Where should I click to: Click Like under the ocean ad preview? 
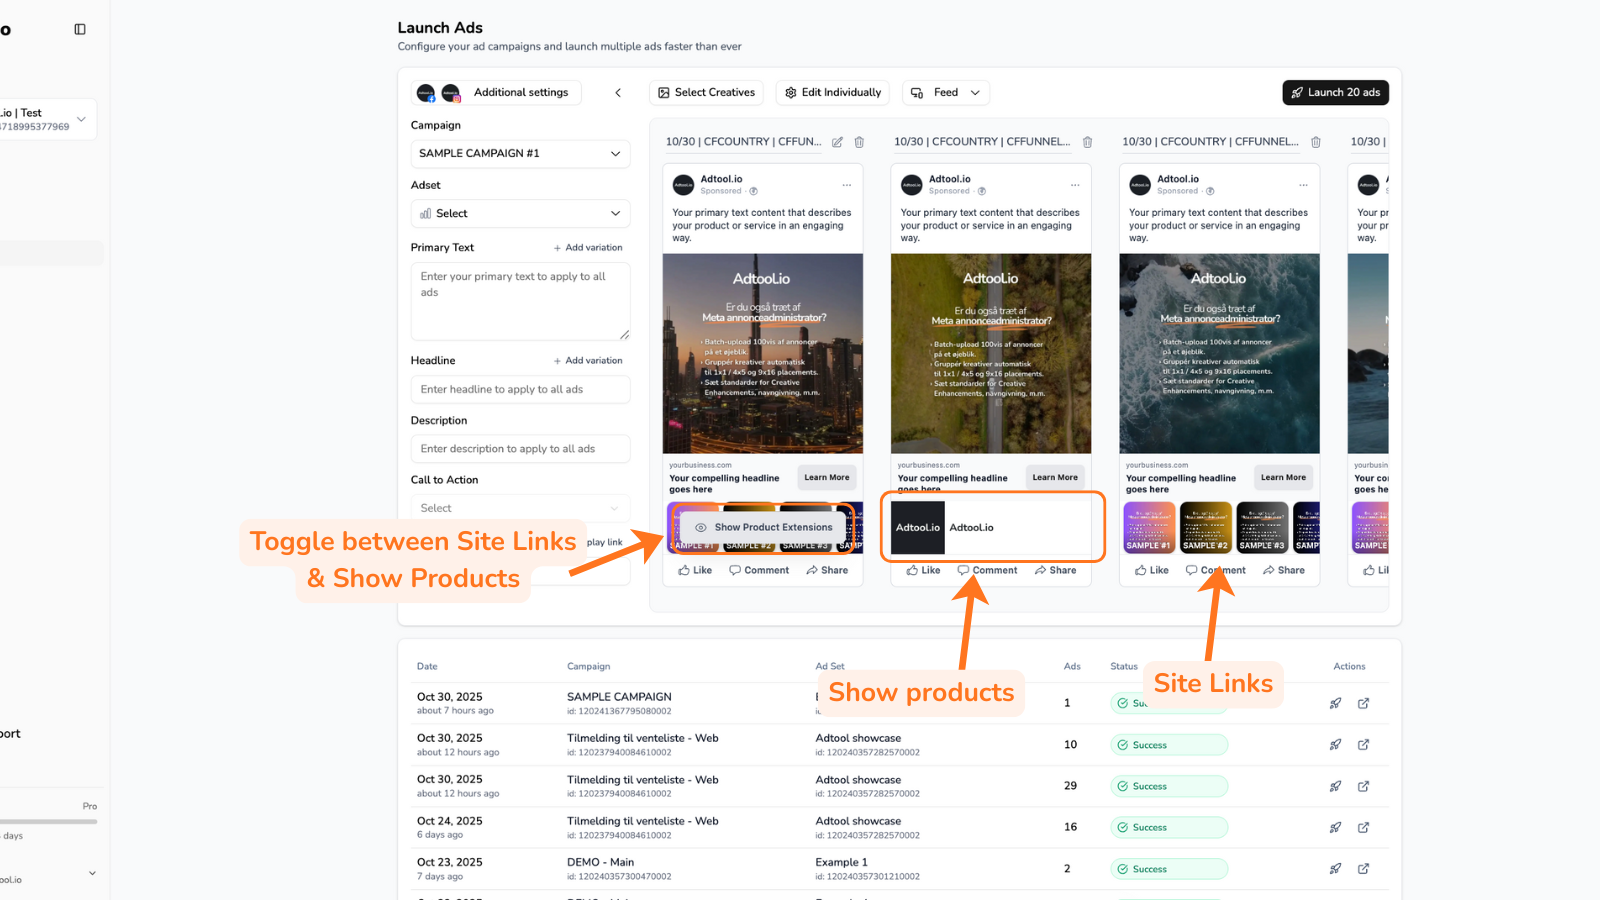(1151, 570)
